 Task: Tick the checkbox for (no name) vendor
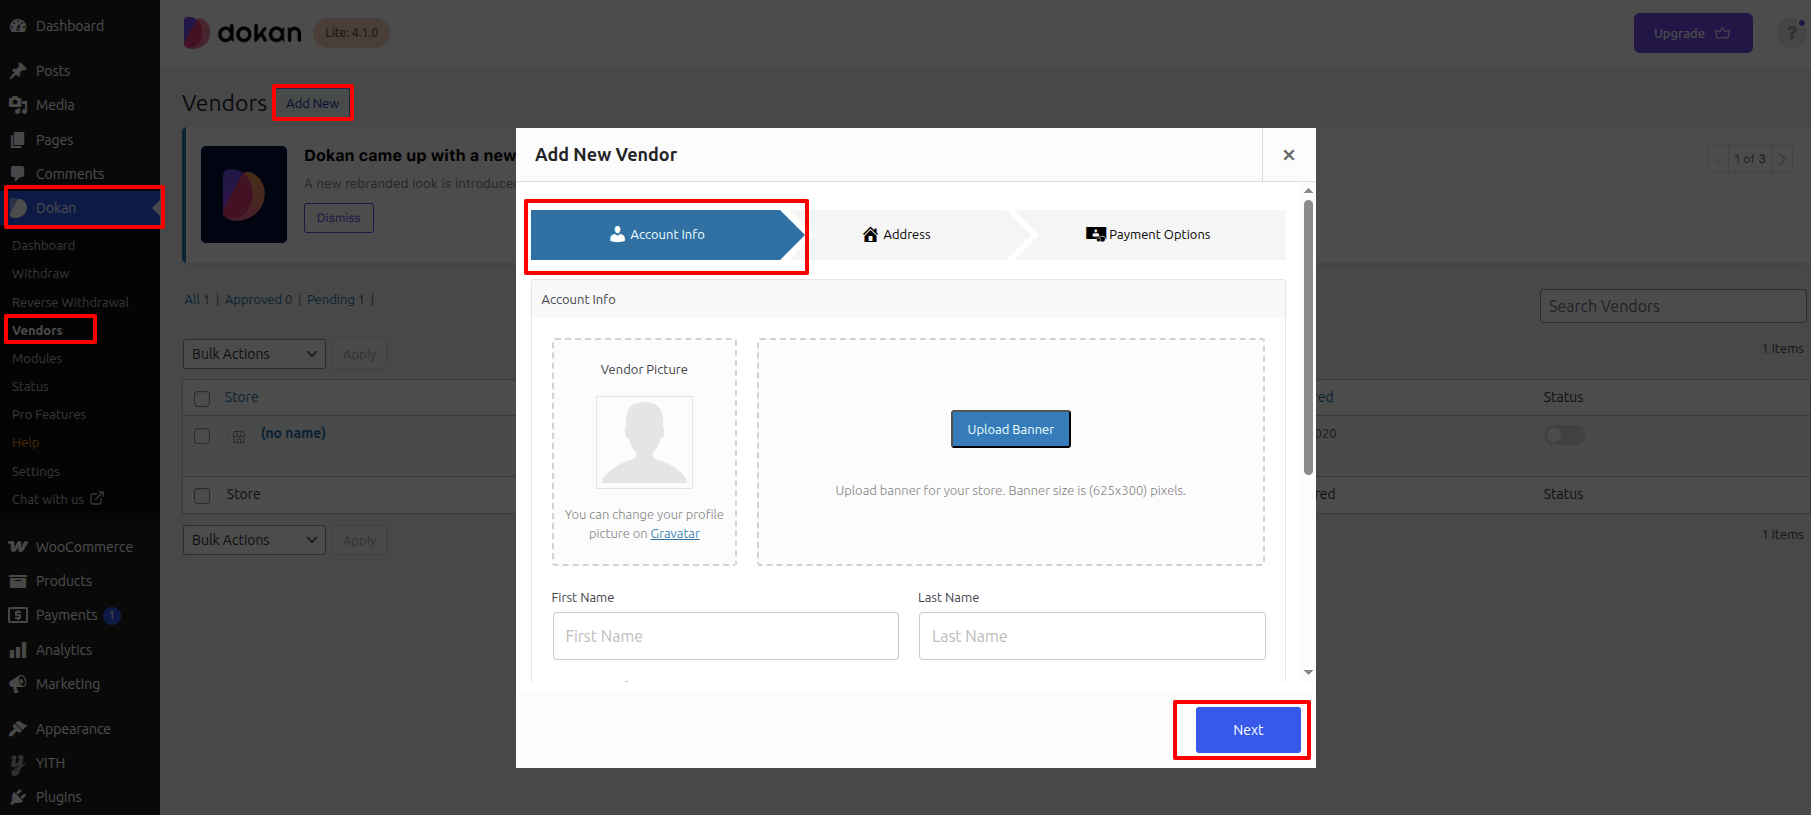(x=202, y=436)
